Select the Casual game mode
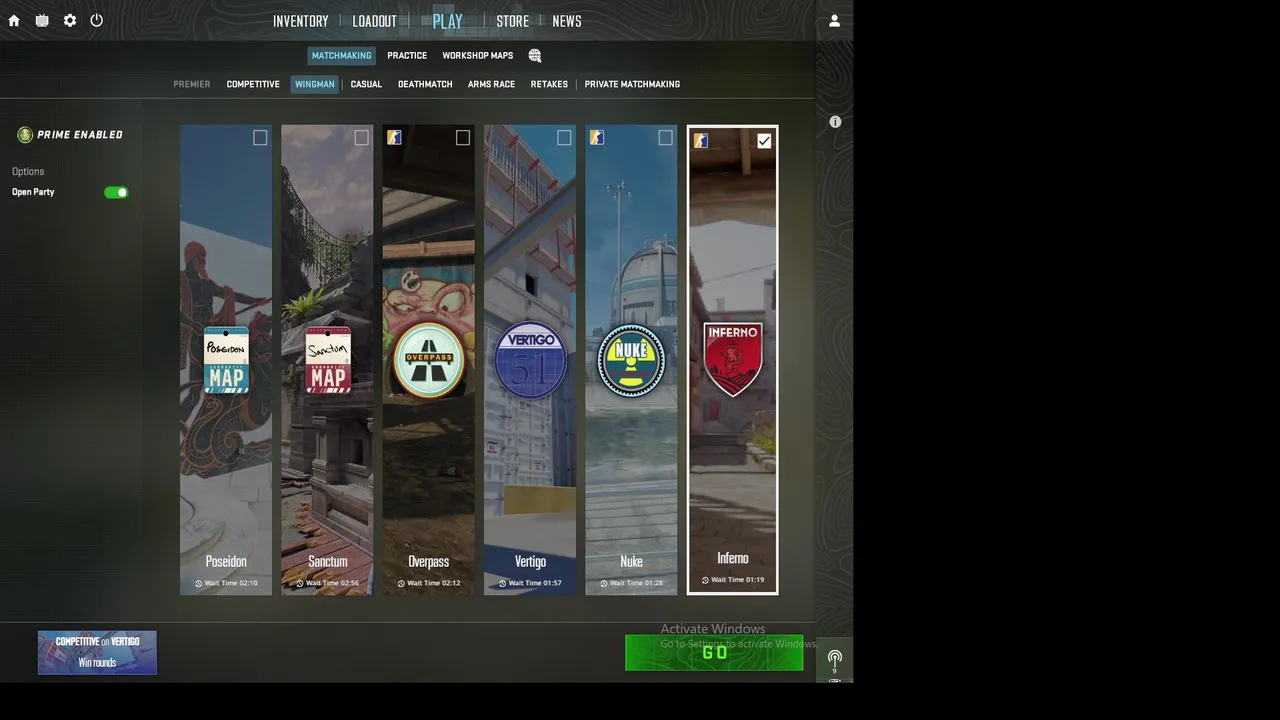 pyautogui.click(x=366, y=84)
